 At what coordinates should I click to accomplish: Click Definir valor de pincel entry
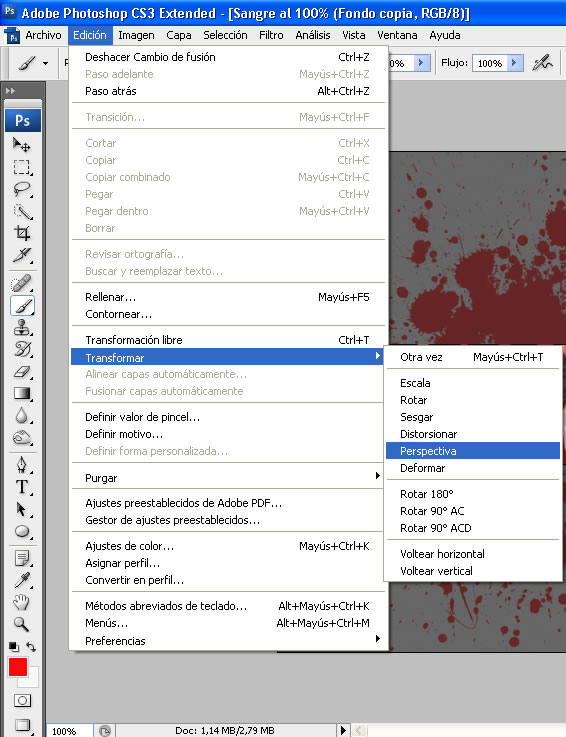pyautogui.click(x=228, y=417)
